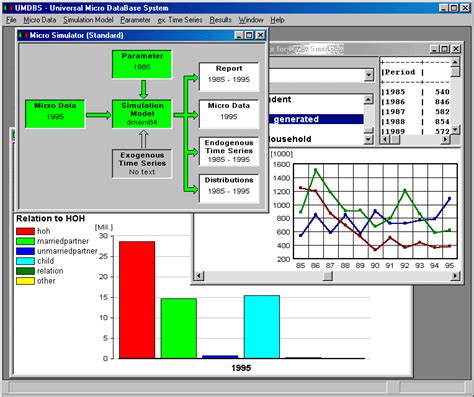Viewport: 474px width, 397px height.
Task: Click the cyan child legend color swatch
Action: coord(25,261)
